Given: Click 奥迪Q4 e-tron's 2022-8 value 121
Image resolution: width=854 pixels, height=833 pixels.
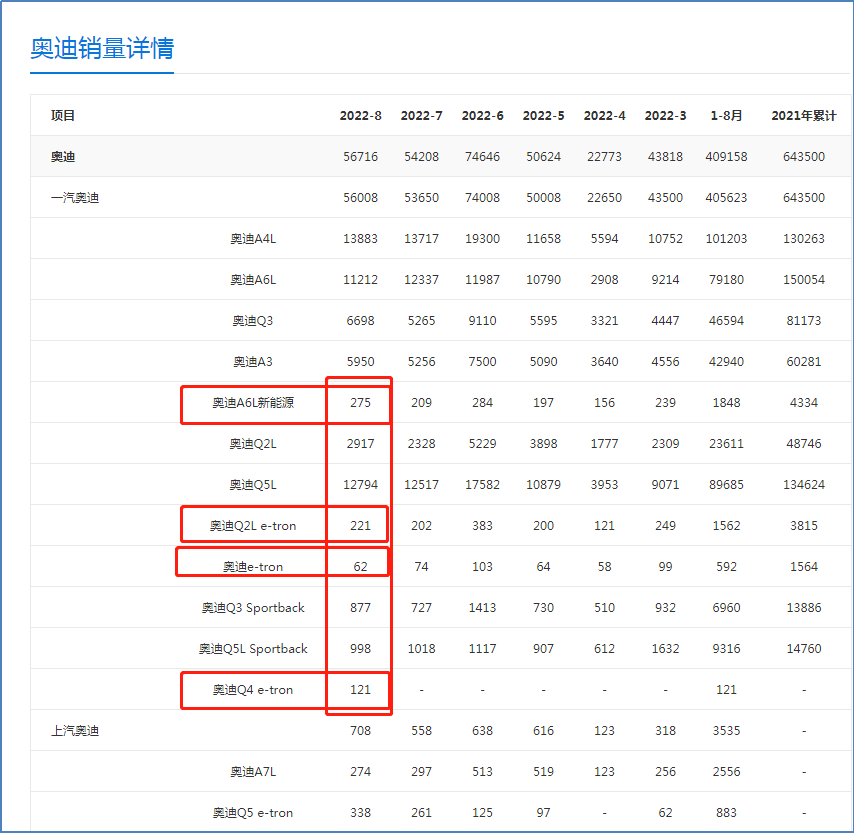Looking at the screenshot, I should point(361,690).
